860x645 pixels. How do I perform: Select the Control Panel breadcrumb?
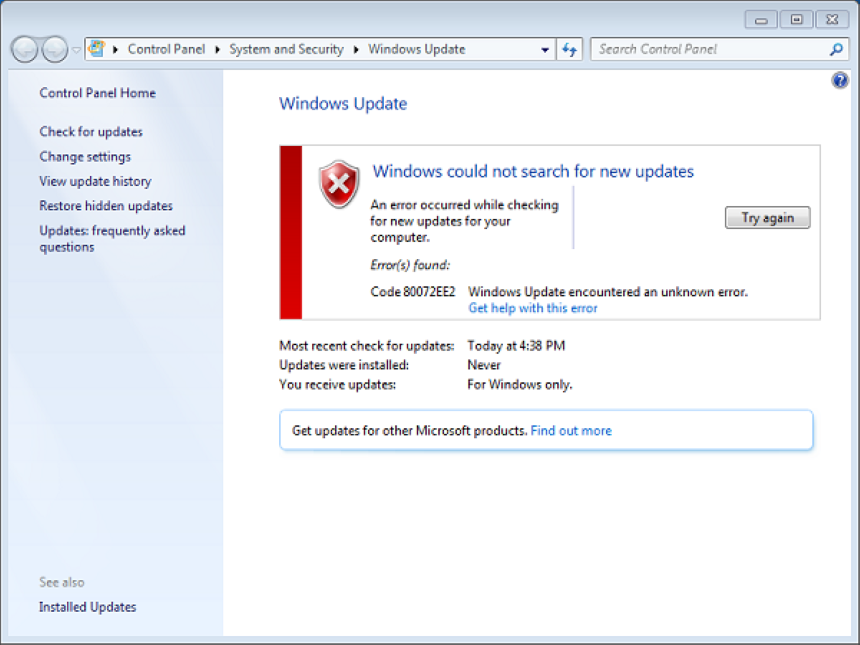[166, 49]
